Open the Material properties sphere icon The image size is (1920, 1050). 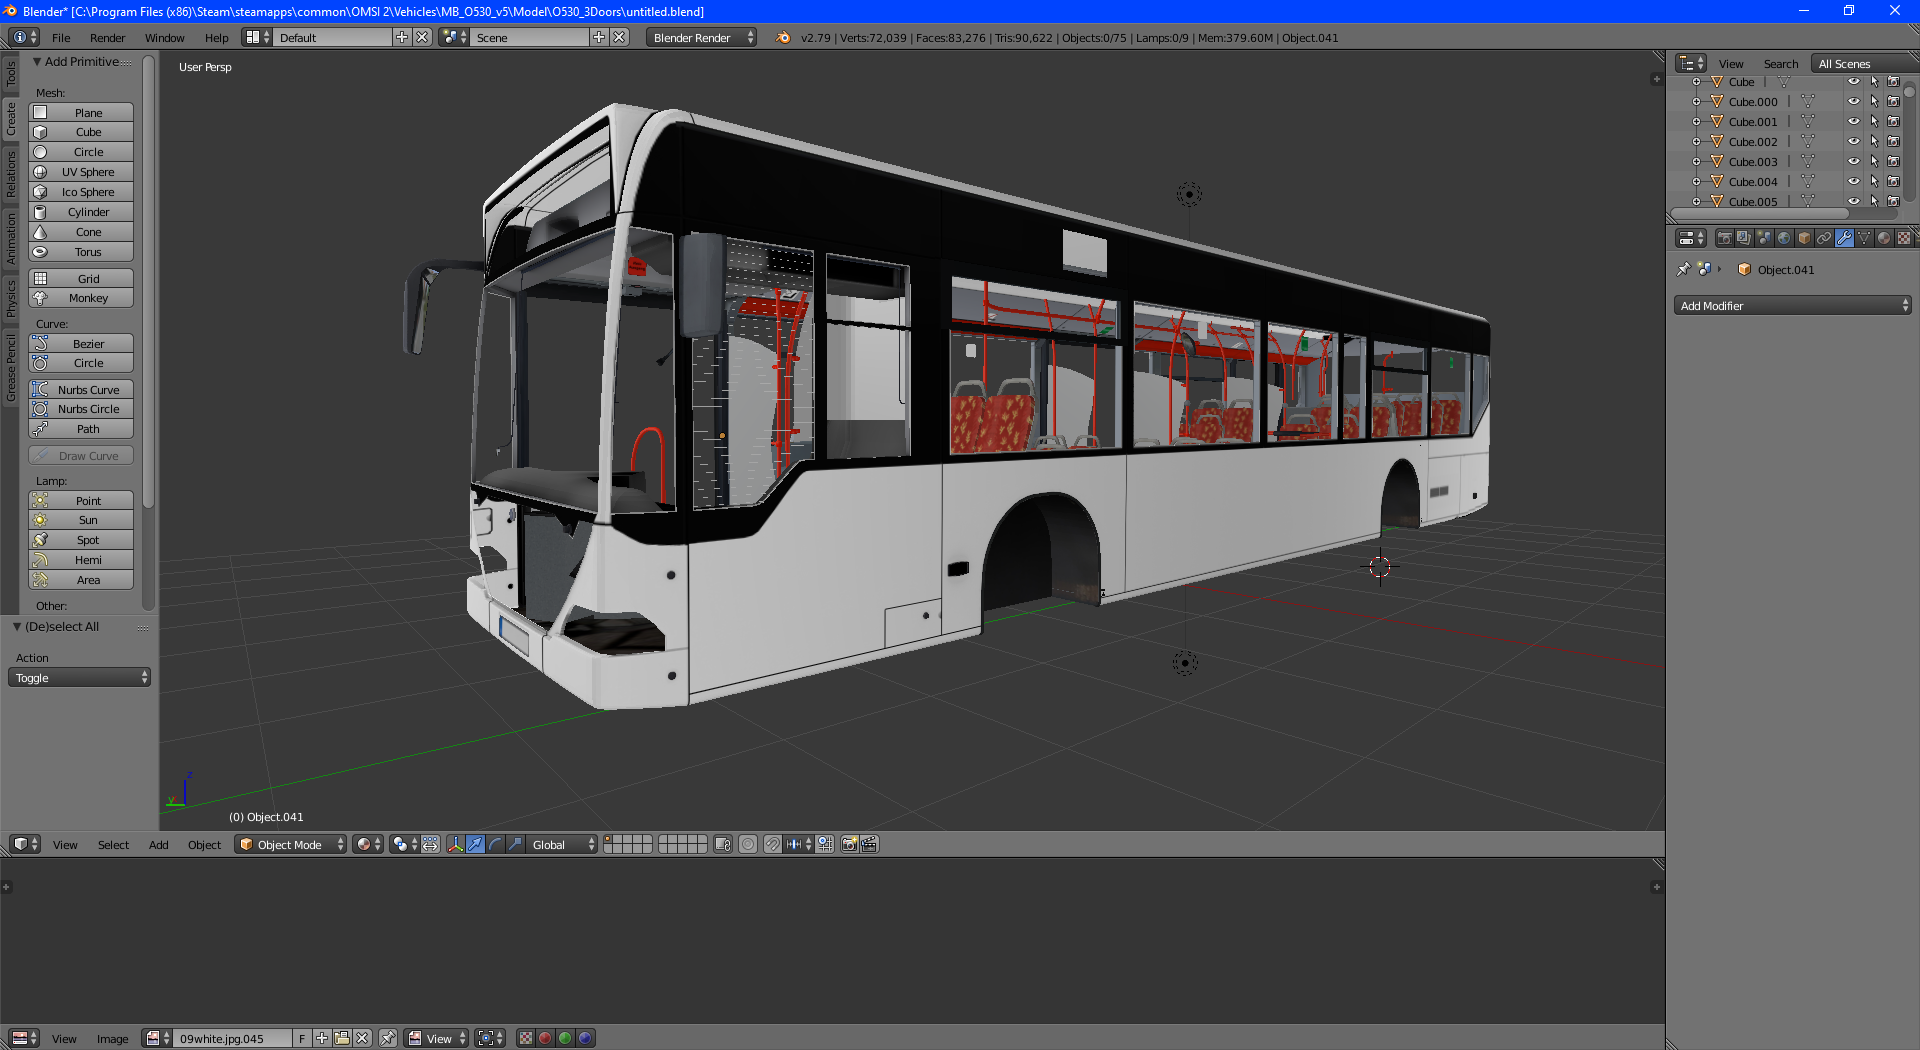click(1884, 238)
